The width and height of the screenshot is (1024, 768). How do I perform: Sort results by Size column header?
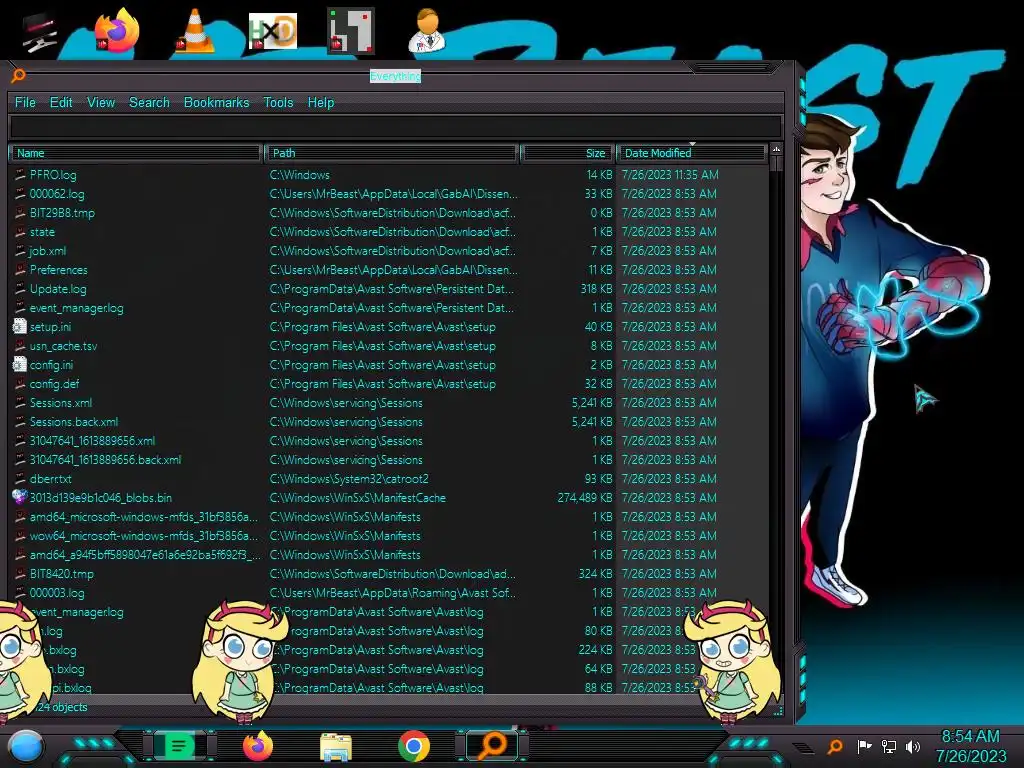tap(567, 153)
